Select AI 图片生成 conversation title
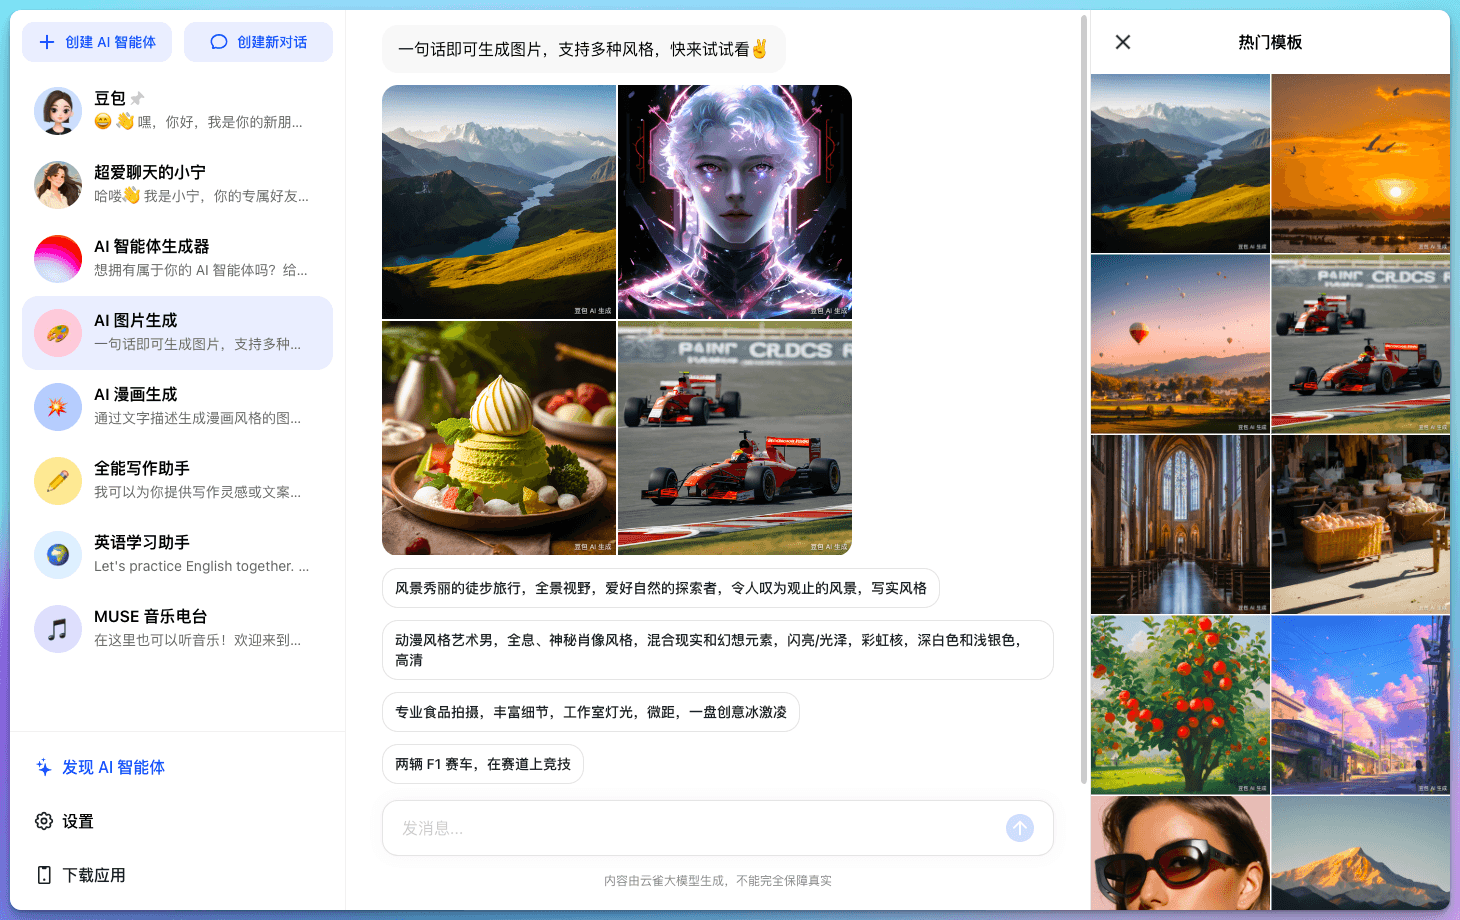This screenshot has width=1460, height=920. click(x=136, y=320)
